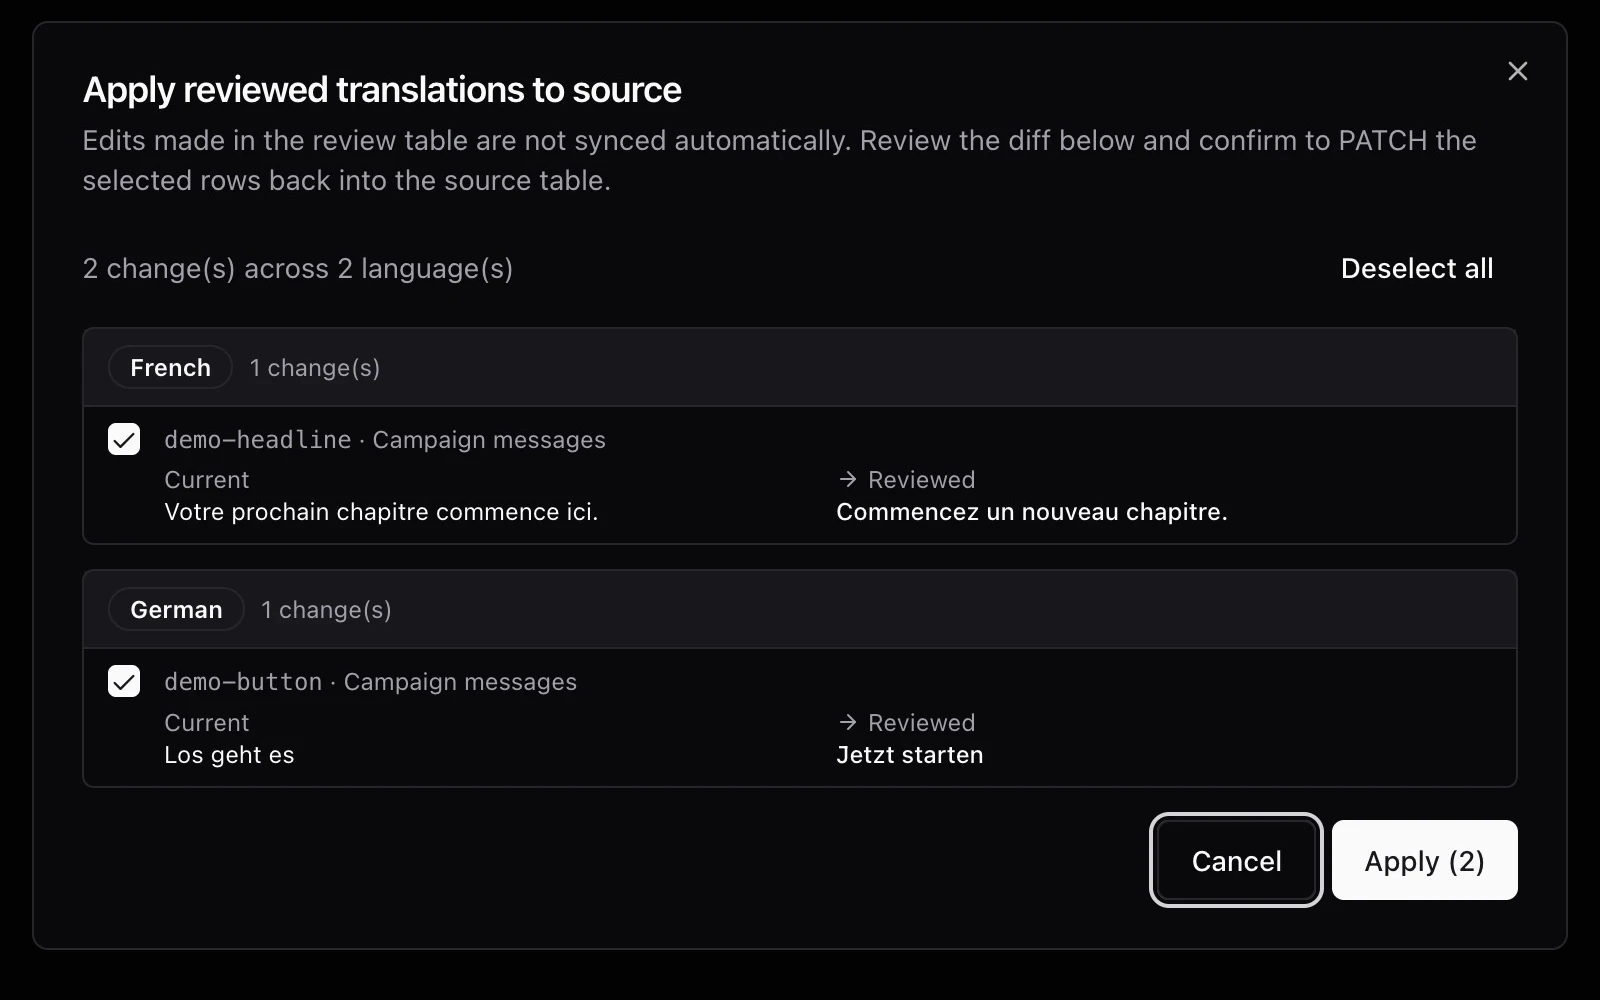Image resolution: width=1600 pixels, height=1000 pixels.
Task: Click the current text 'Los geht es'
Action: click(x=229, y=755)
